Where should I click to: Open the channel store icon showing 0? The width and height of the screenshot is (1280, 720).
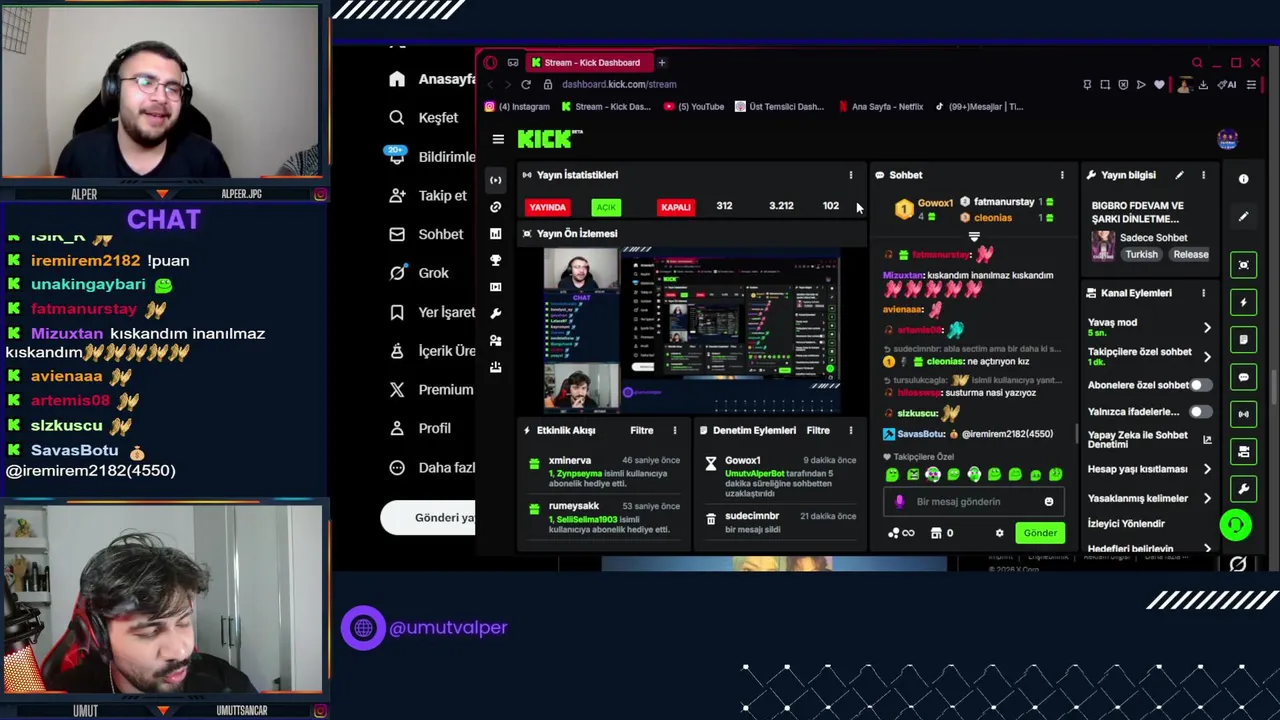(942, 533)
